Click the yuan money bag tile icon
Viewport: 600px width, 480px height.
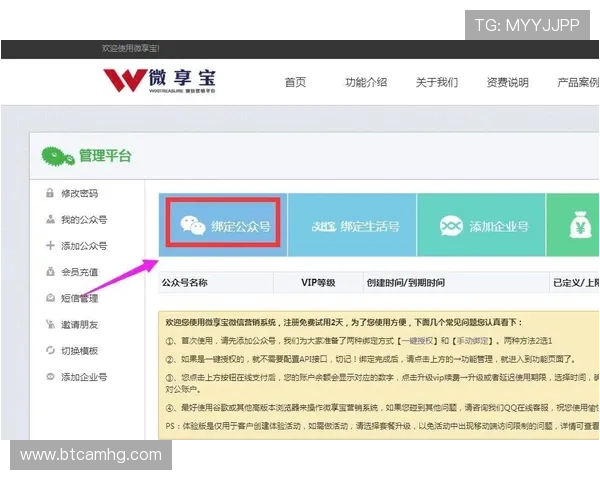click(x=580, y=225)
